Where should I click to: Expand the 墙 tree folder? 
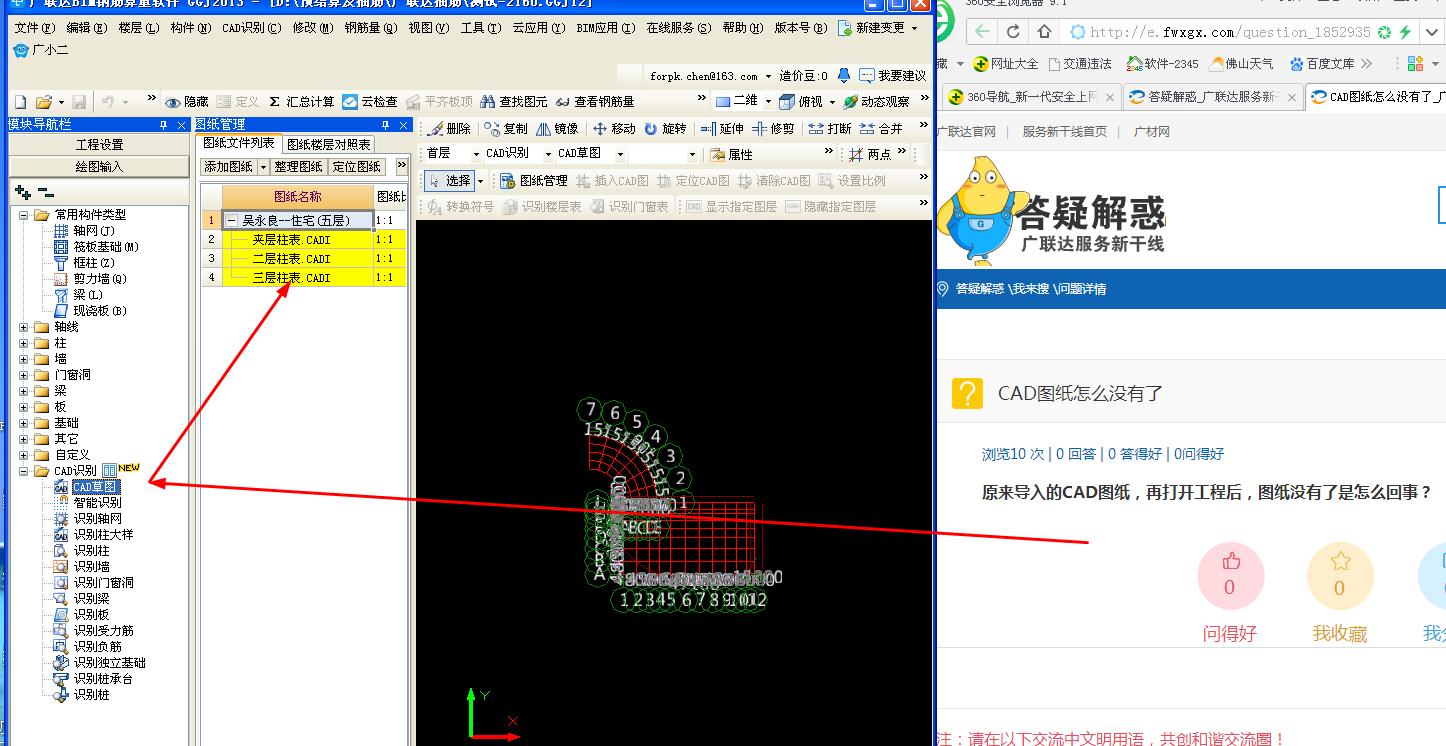[24, 359]
